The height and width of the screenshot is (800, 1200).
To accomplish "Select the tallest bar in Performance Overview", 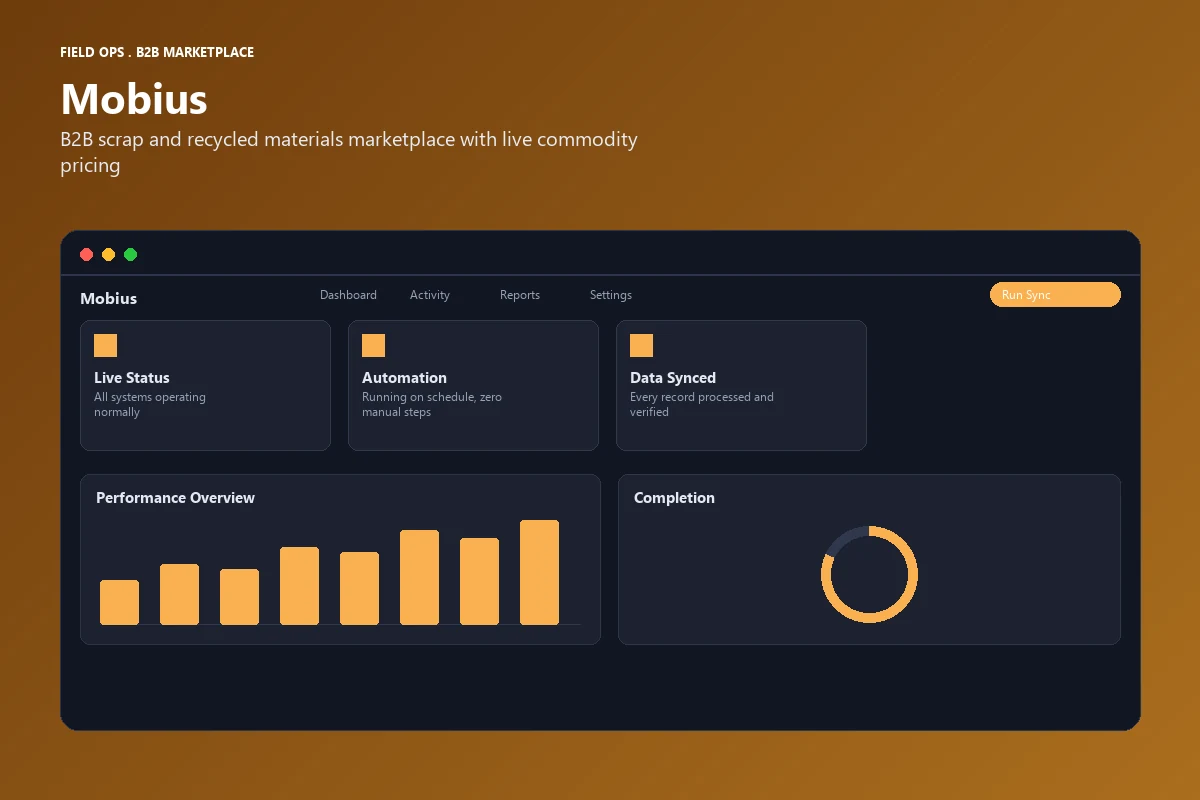I will click(x=539, y=572).
